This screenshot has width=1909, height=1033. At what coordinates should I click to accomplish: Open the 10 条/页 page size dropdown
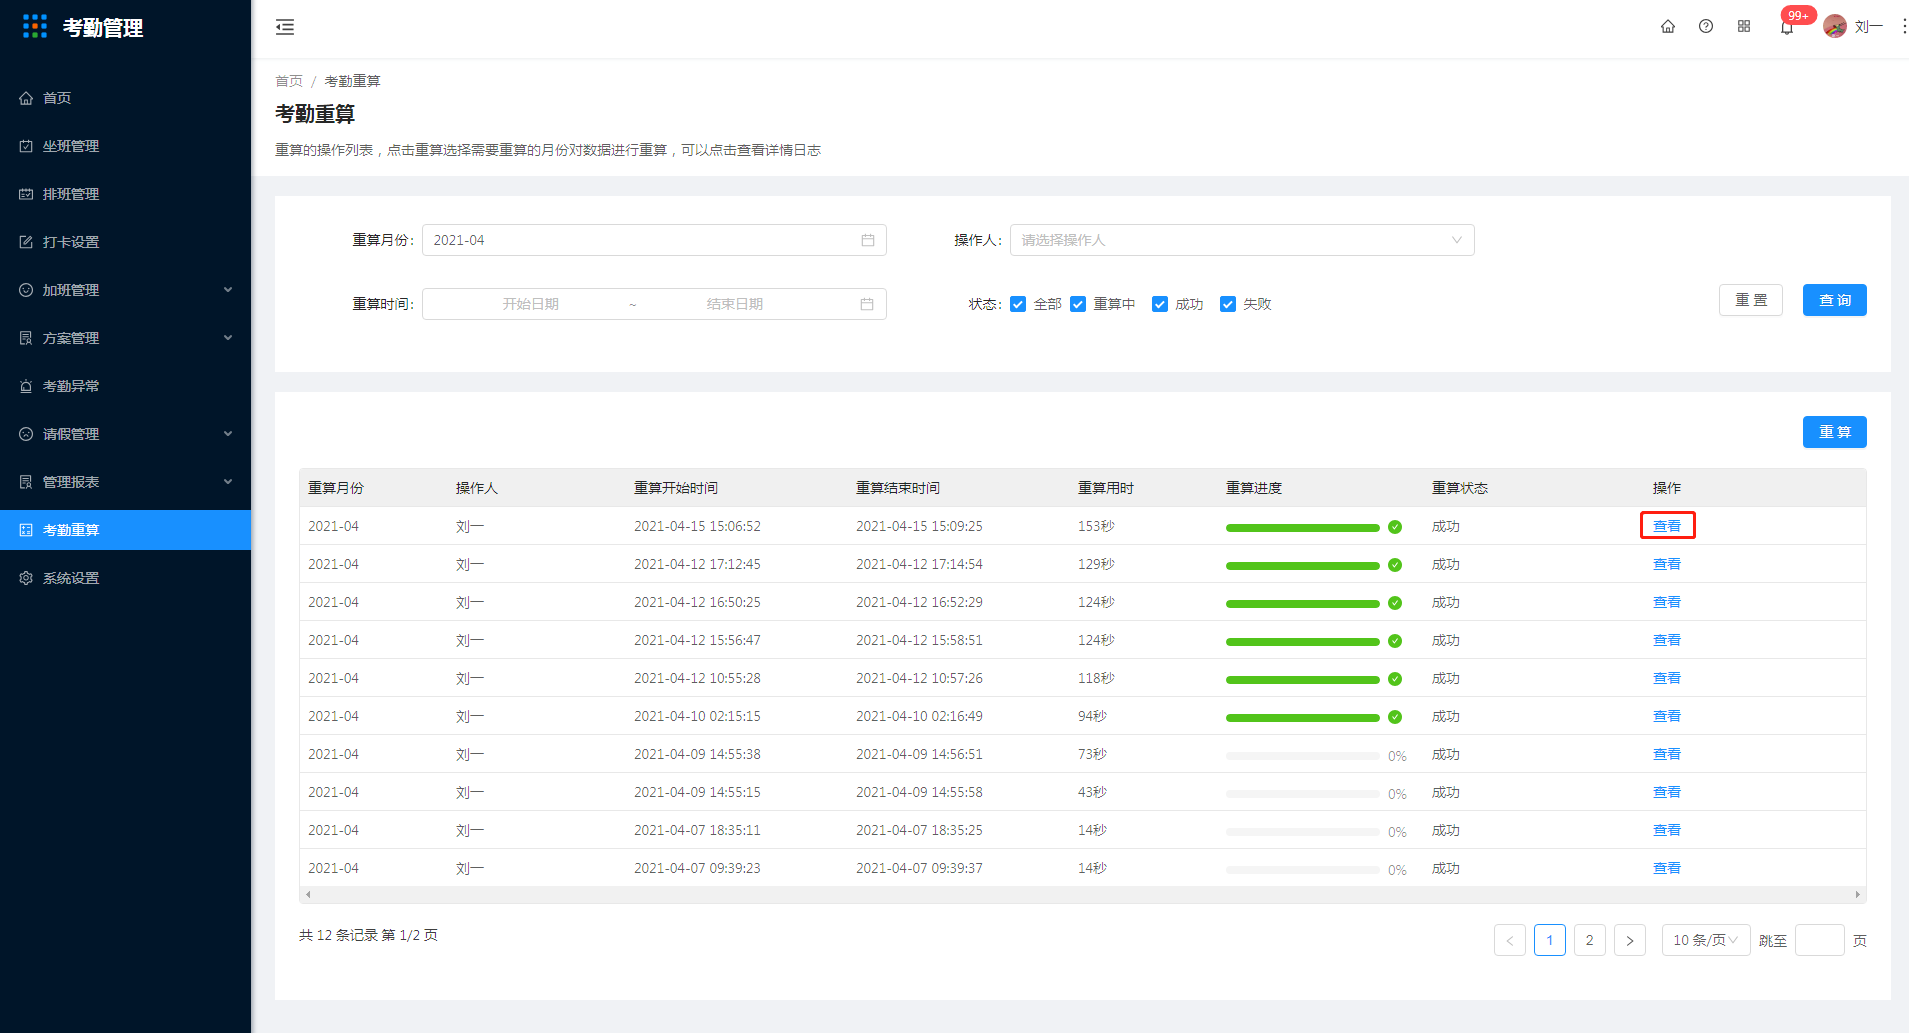[x=1706, y=940]
